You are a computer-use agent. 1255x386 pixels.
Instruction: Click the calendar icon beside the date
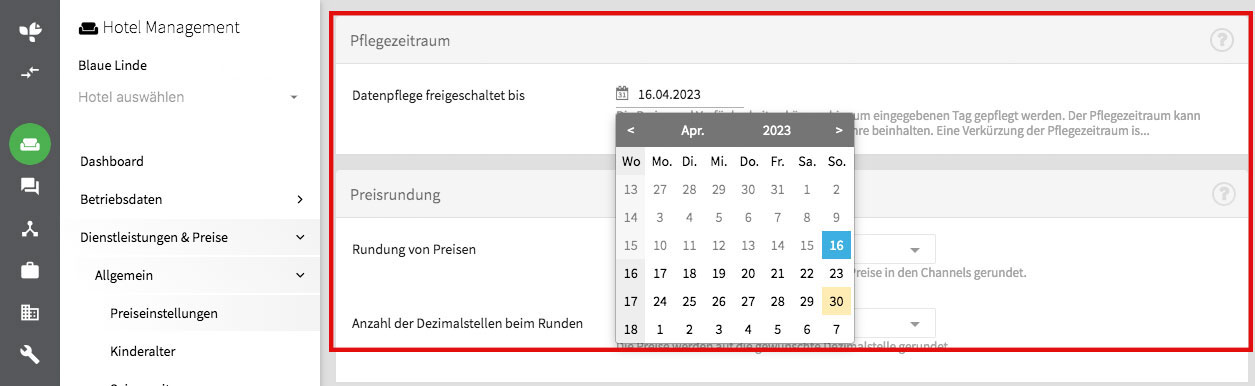tap(622, 95)
